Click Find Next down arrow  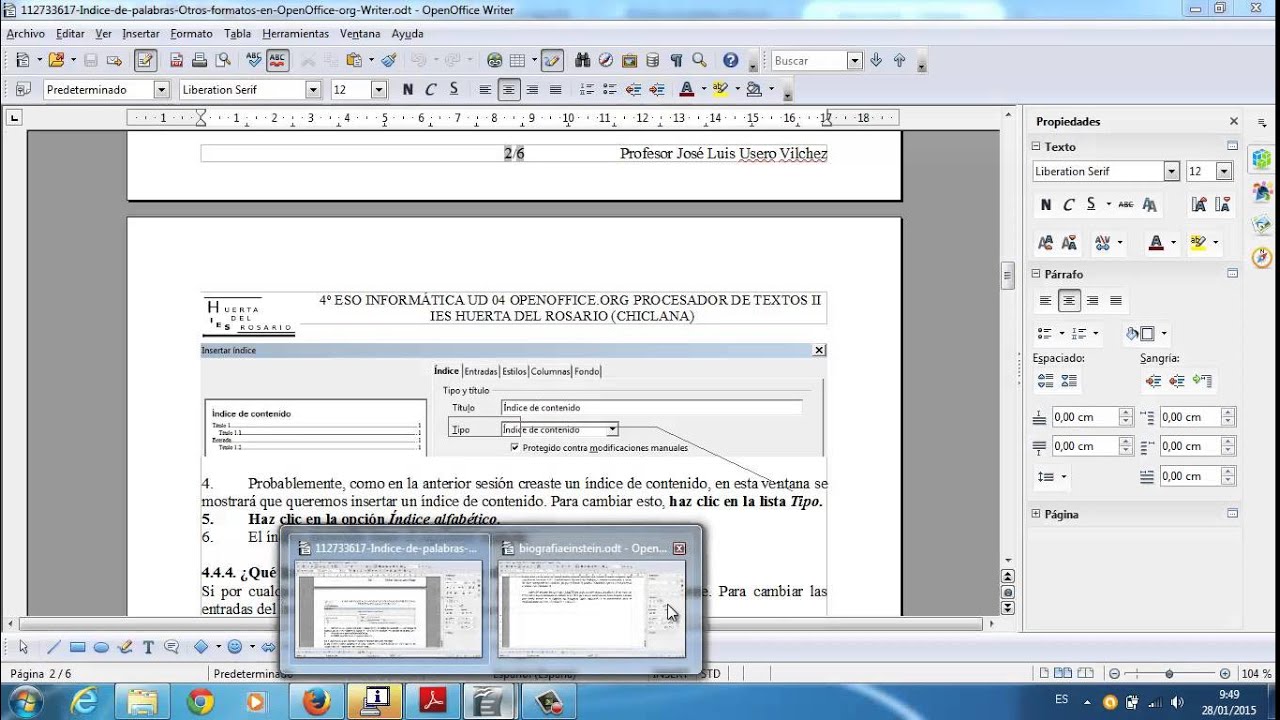[876, 60]
